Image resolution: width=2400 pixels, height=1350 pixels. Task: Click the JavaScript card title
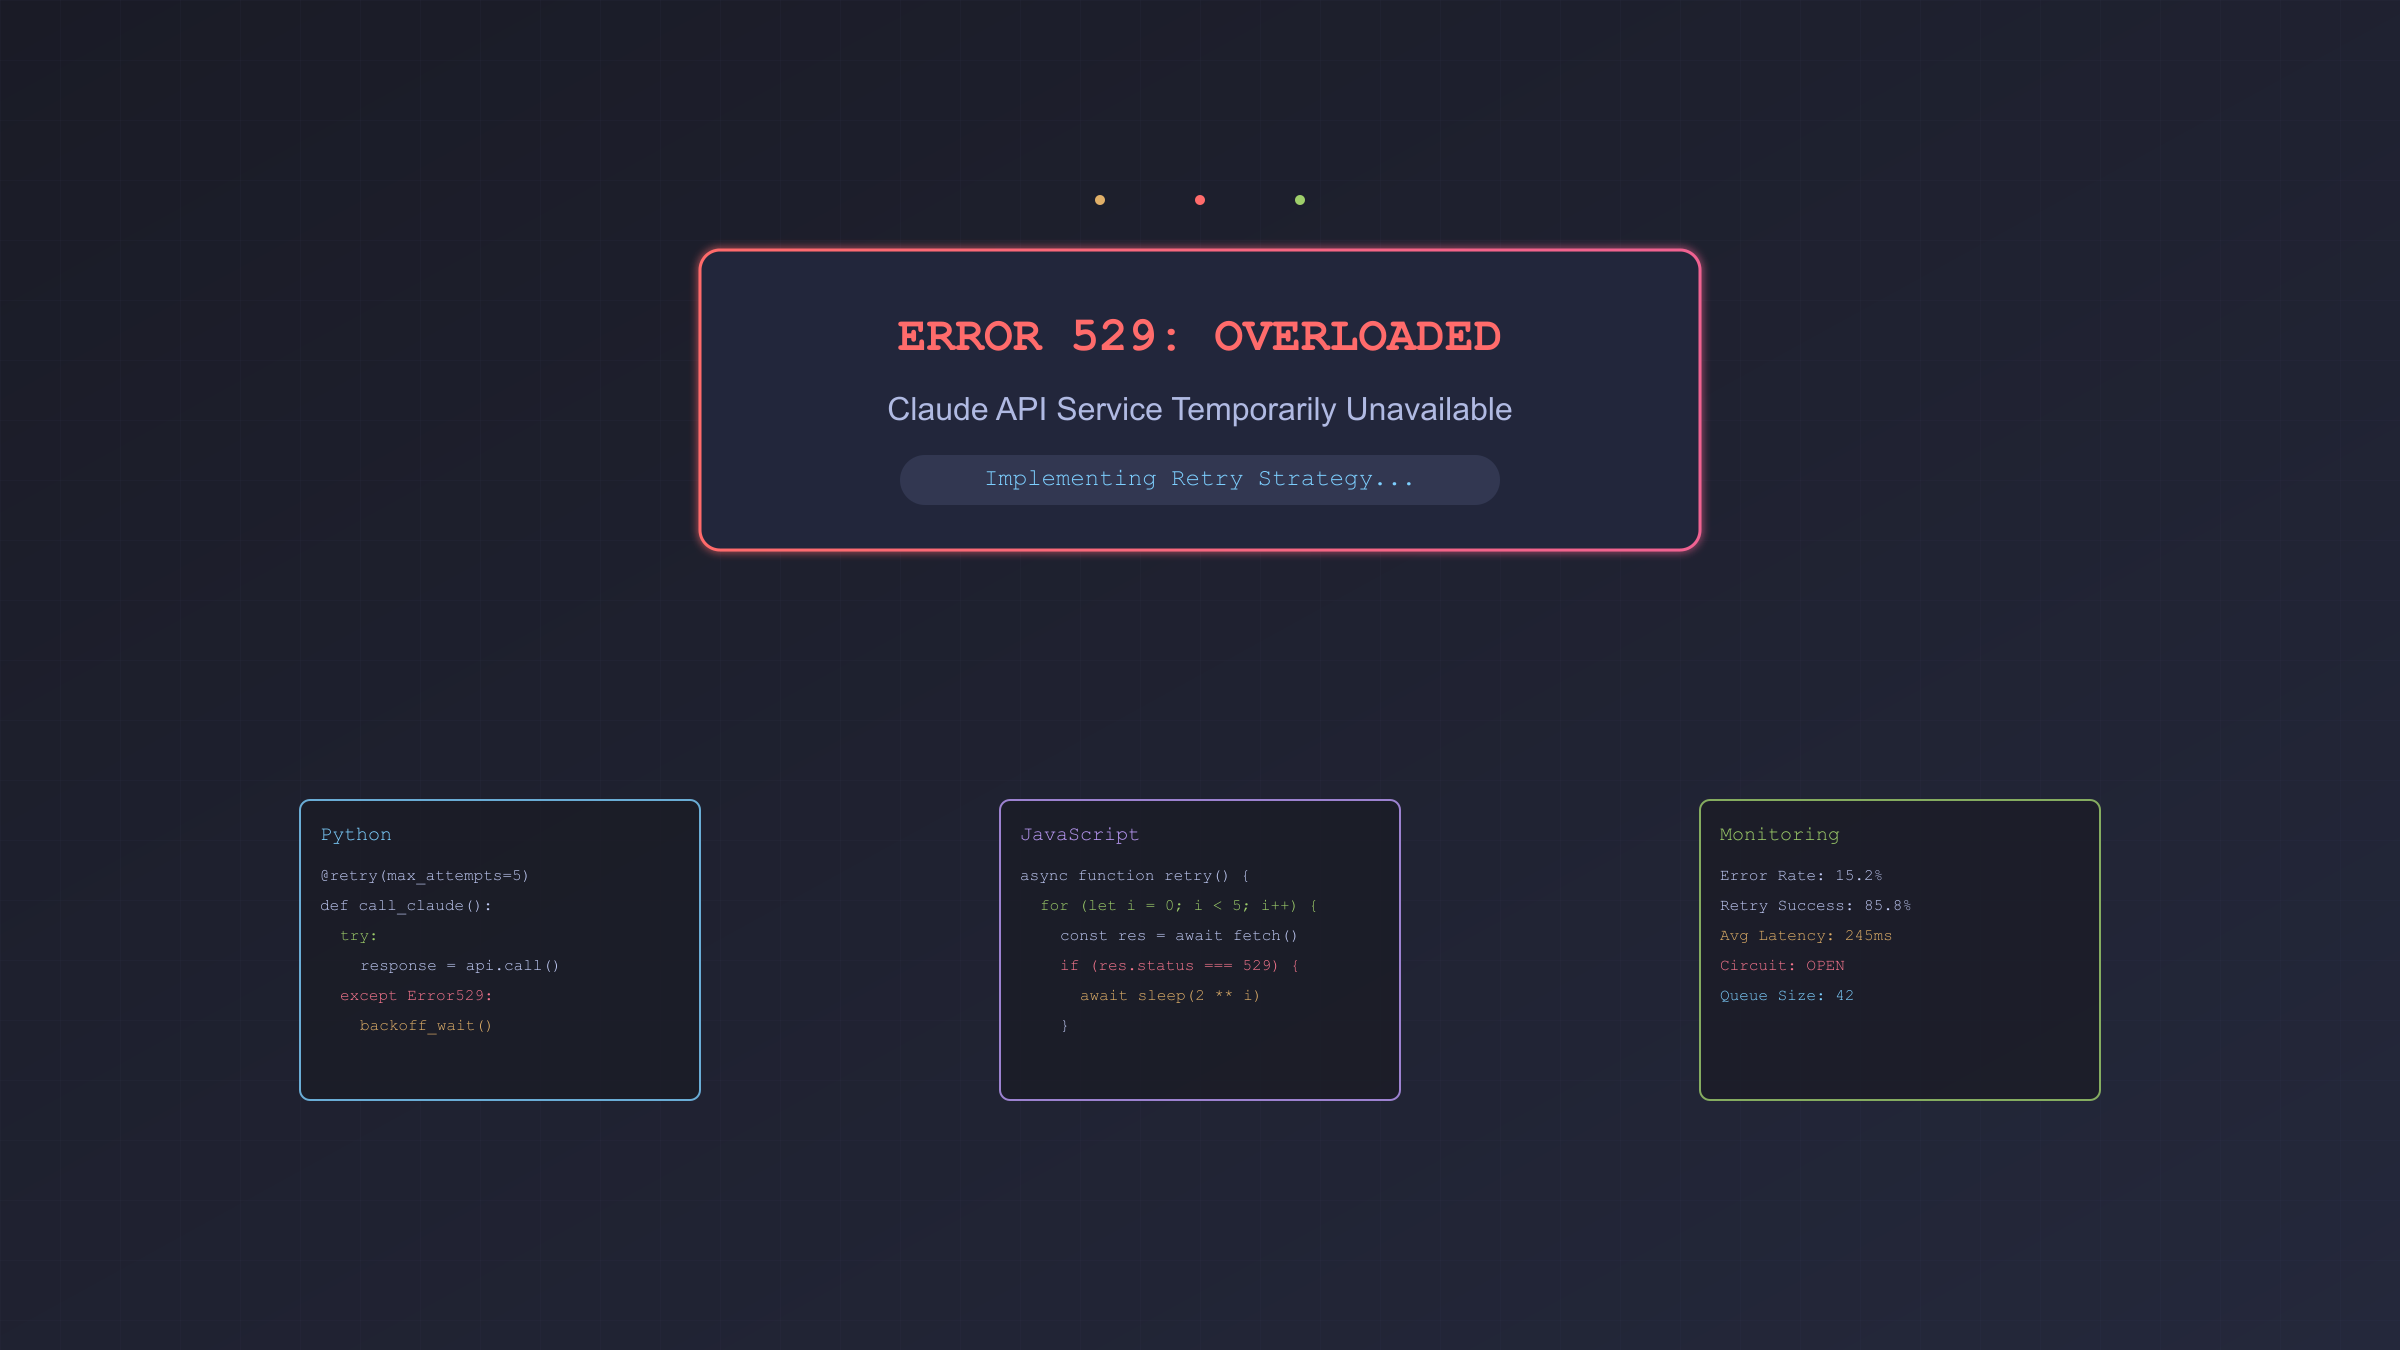(x=1079, y=835)
